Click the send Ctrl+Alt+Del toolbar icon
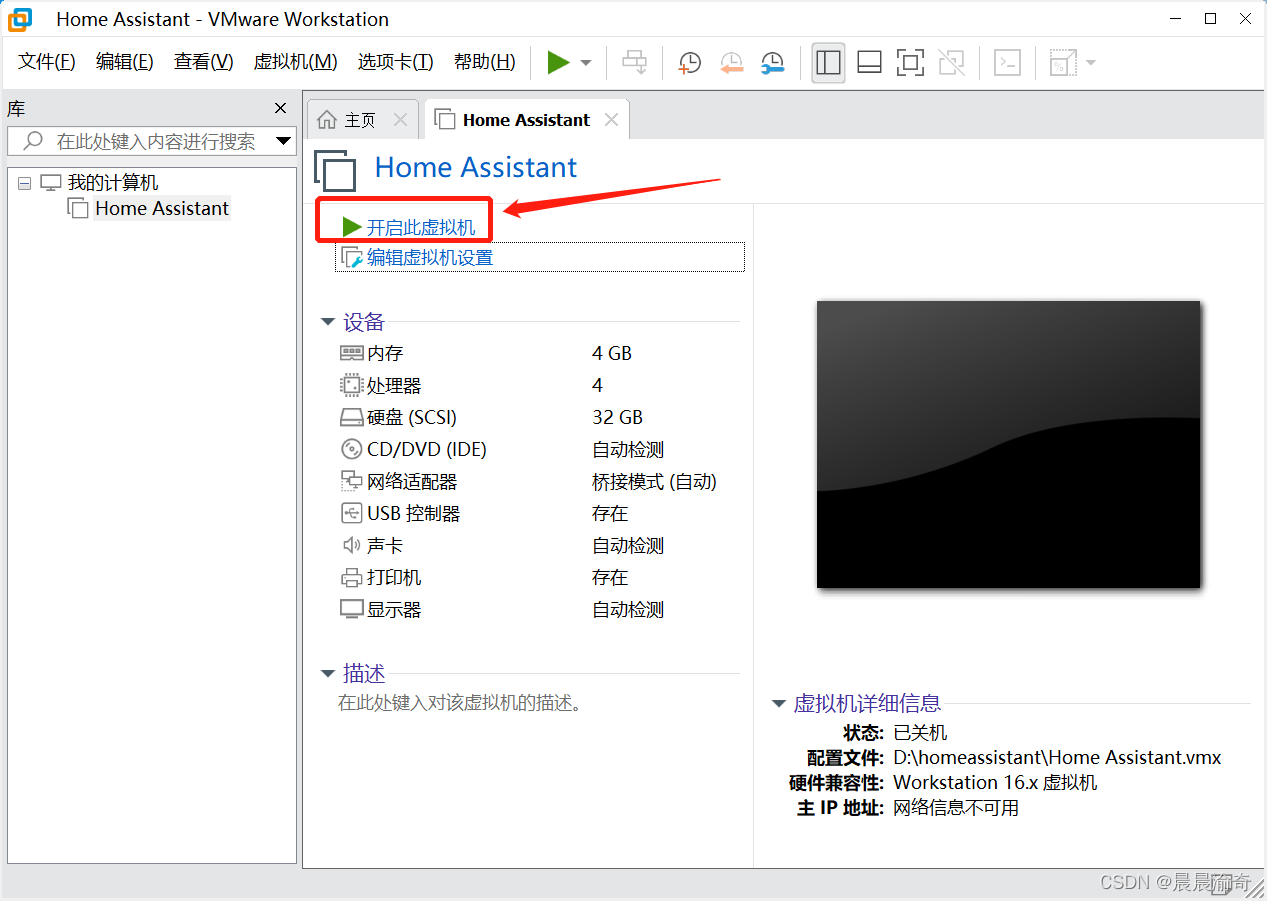The height and width of the screenshot is (901, 1267). coord(634,62)
